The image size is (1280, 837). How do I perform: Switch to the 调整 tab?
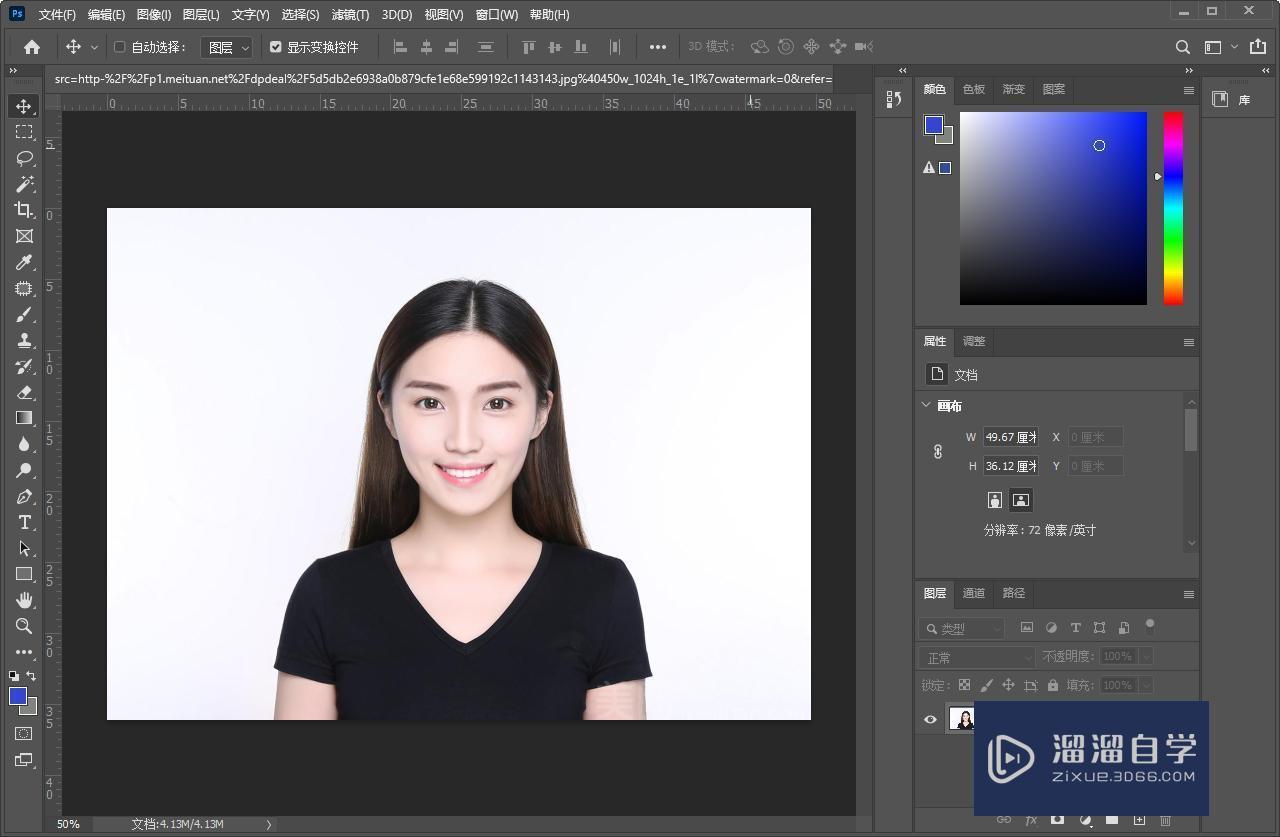coord(974,341)
